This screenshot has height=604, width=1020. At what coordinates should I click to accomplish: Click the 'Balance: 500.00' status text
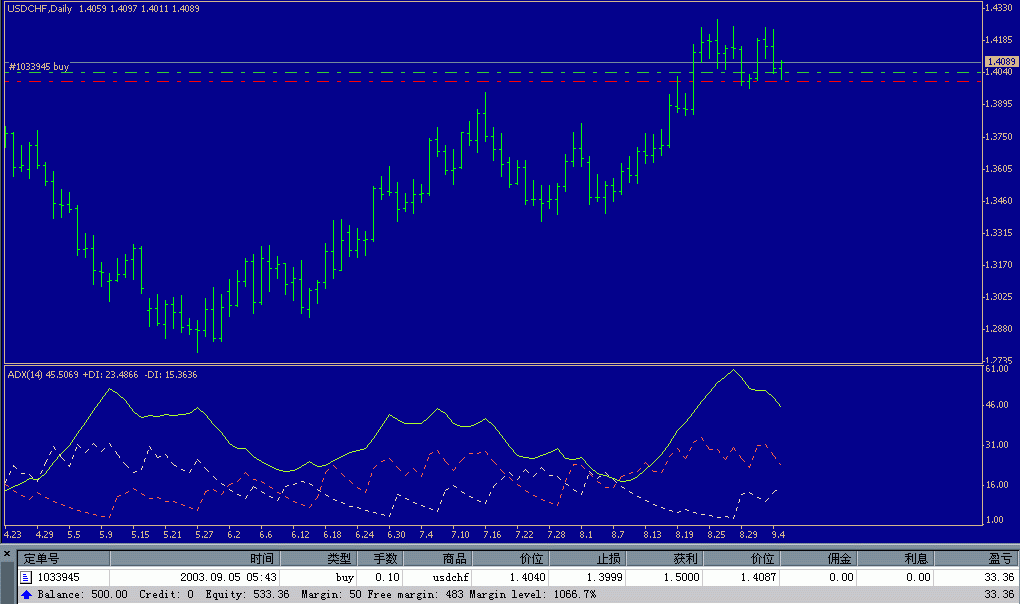coord(83,594)
